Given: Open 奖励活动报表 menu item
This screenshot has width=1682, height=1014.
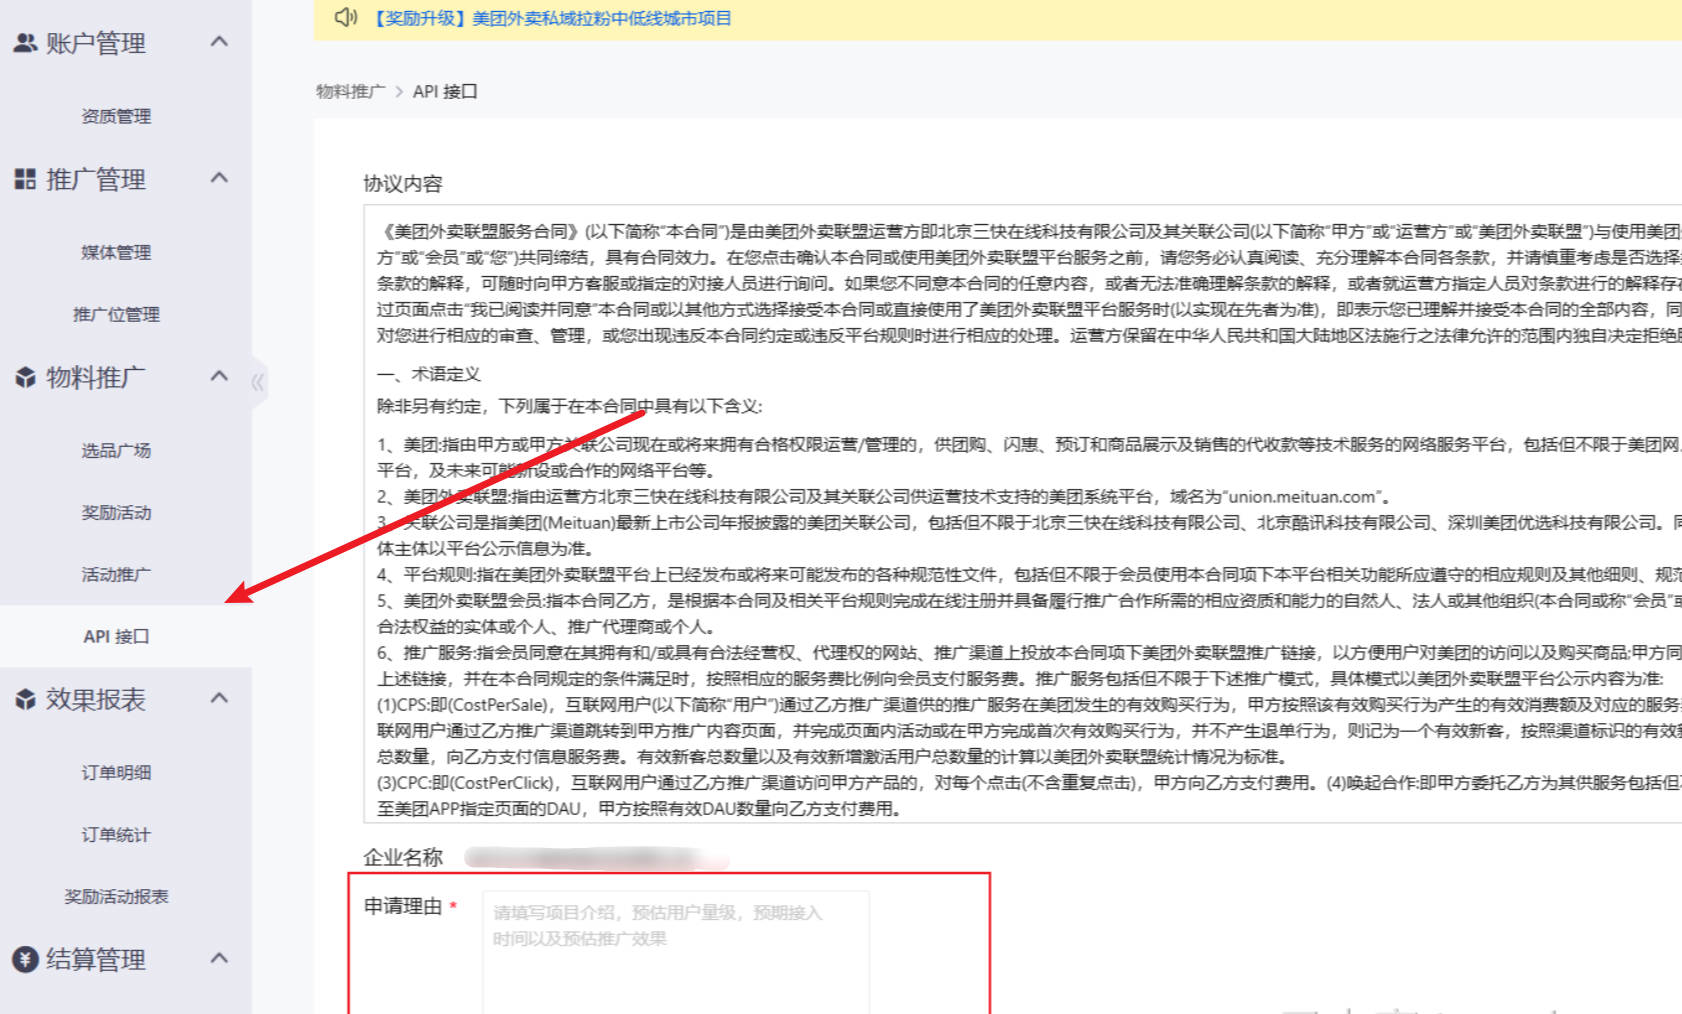Looking at the screenshot, I should [x=116, y=896].
